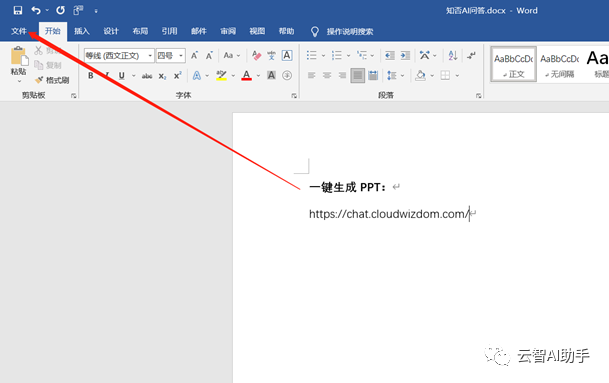
Task: Open the Asian layout button
Action: click(x=425, y=56)
